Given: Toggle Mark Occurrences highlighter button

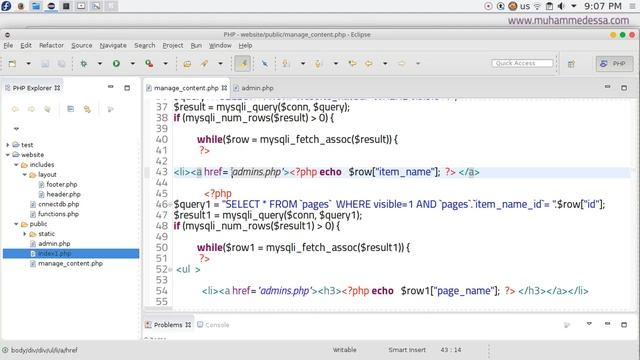Looking at the screenshot, I should [x=242, y=64].
